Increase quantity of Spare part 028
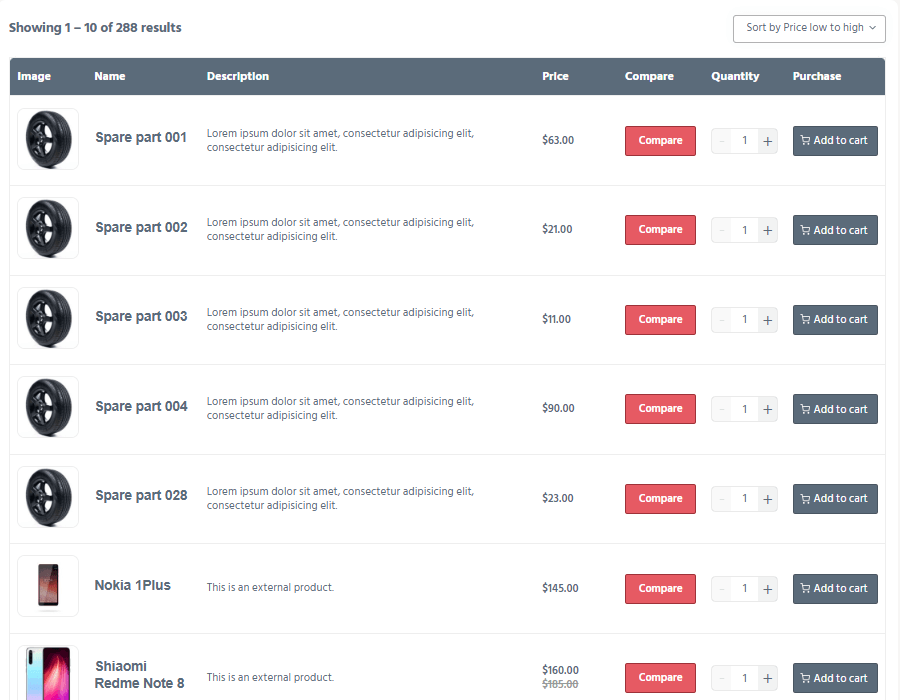 (767, 499)
